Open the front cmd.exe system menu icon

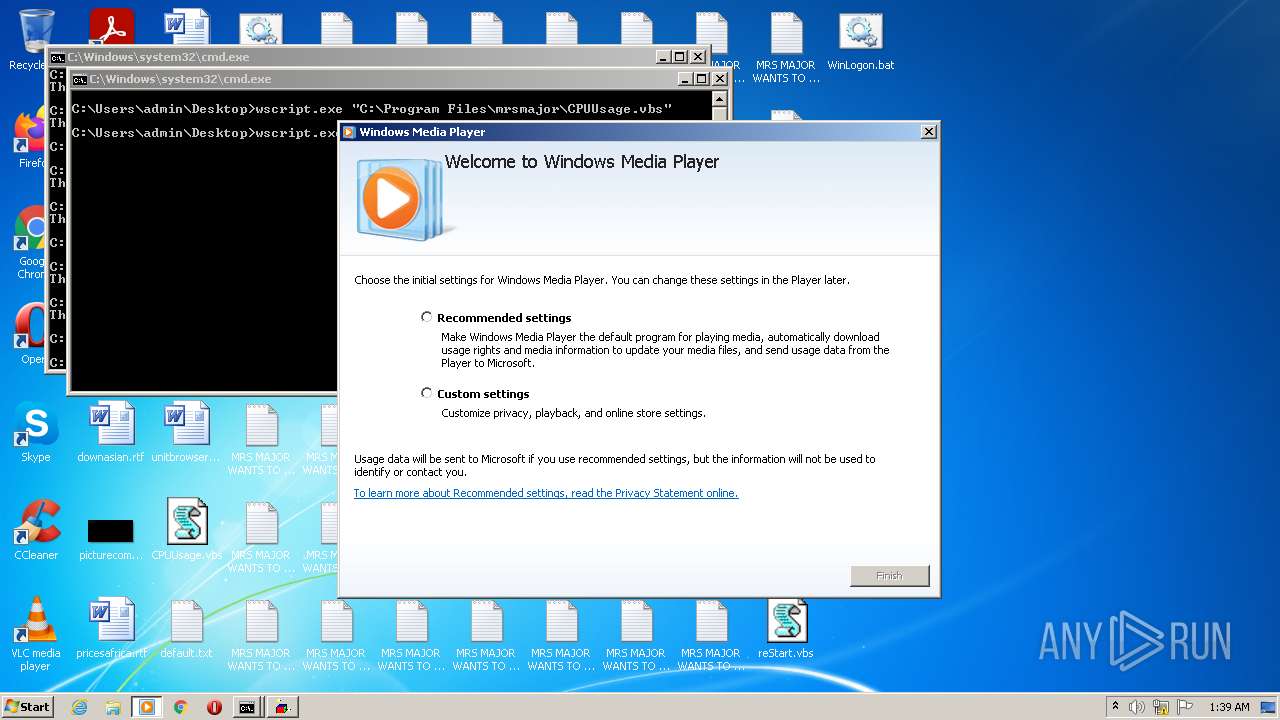point(80,79)
